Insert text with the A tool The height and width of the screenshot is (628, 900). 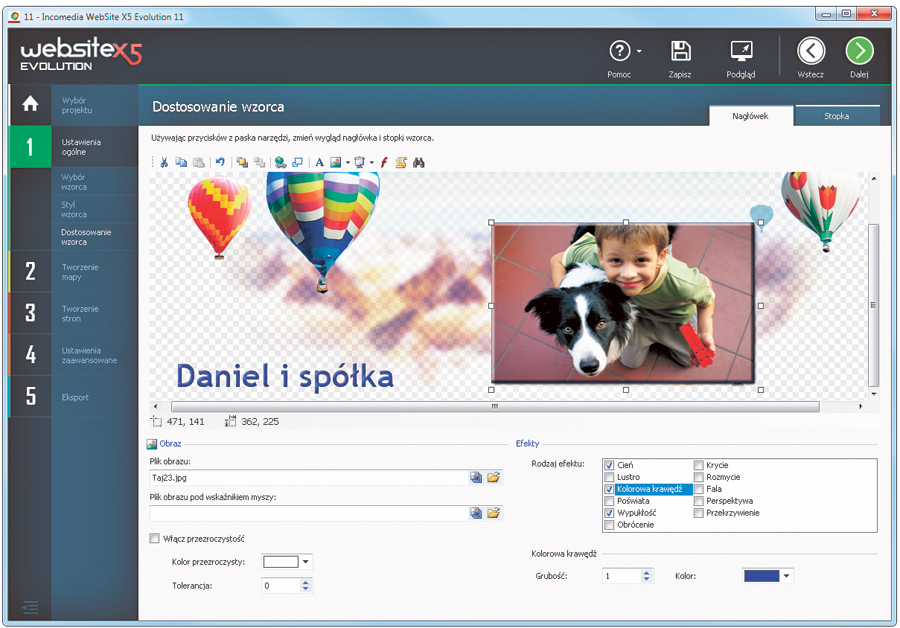click(x=320, y=162)
